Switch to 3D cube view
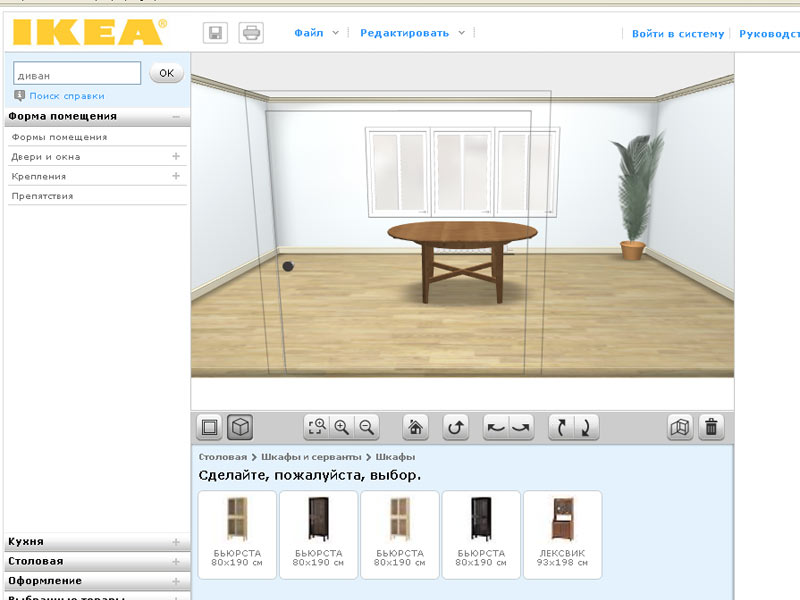Screen dimensions: 800x600 pyautogui.click(x=240, y=427)
